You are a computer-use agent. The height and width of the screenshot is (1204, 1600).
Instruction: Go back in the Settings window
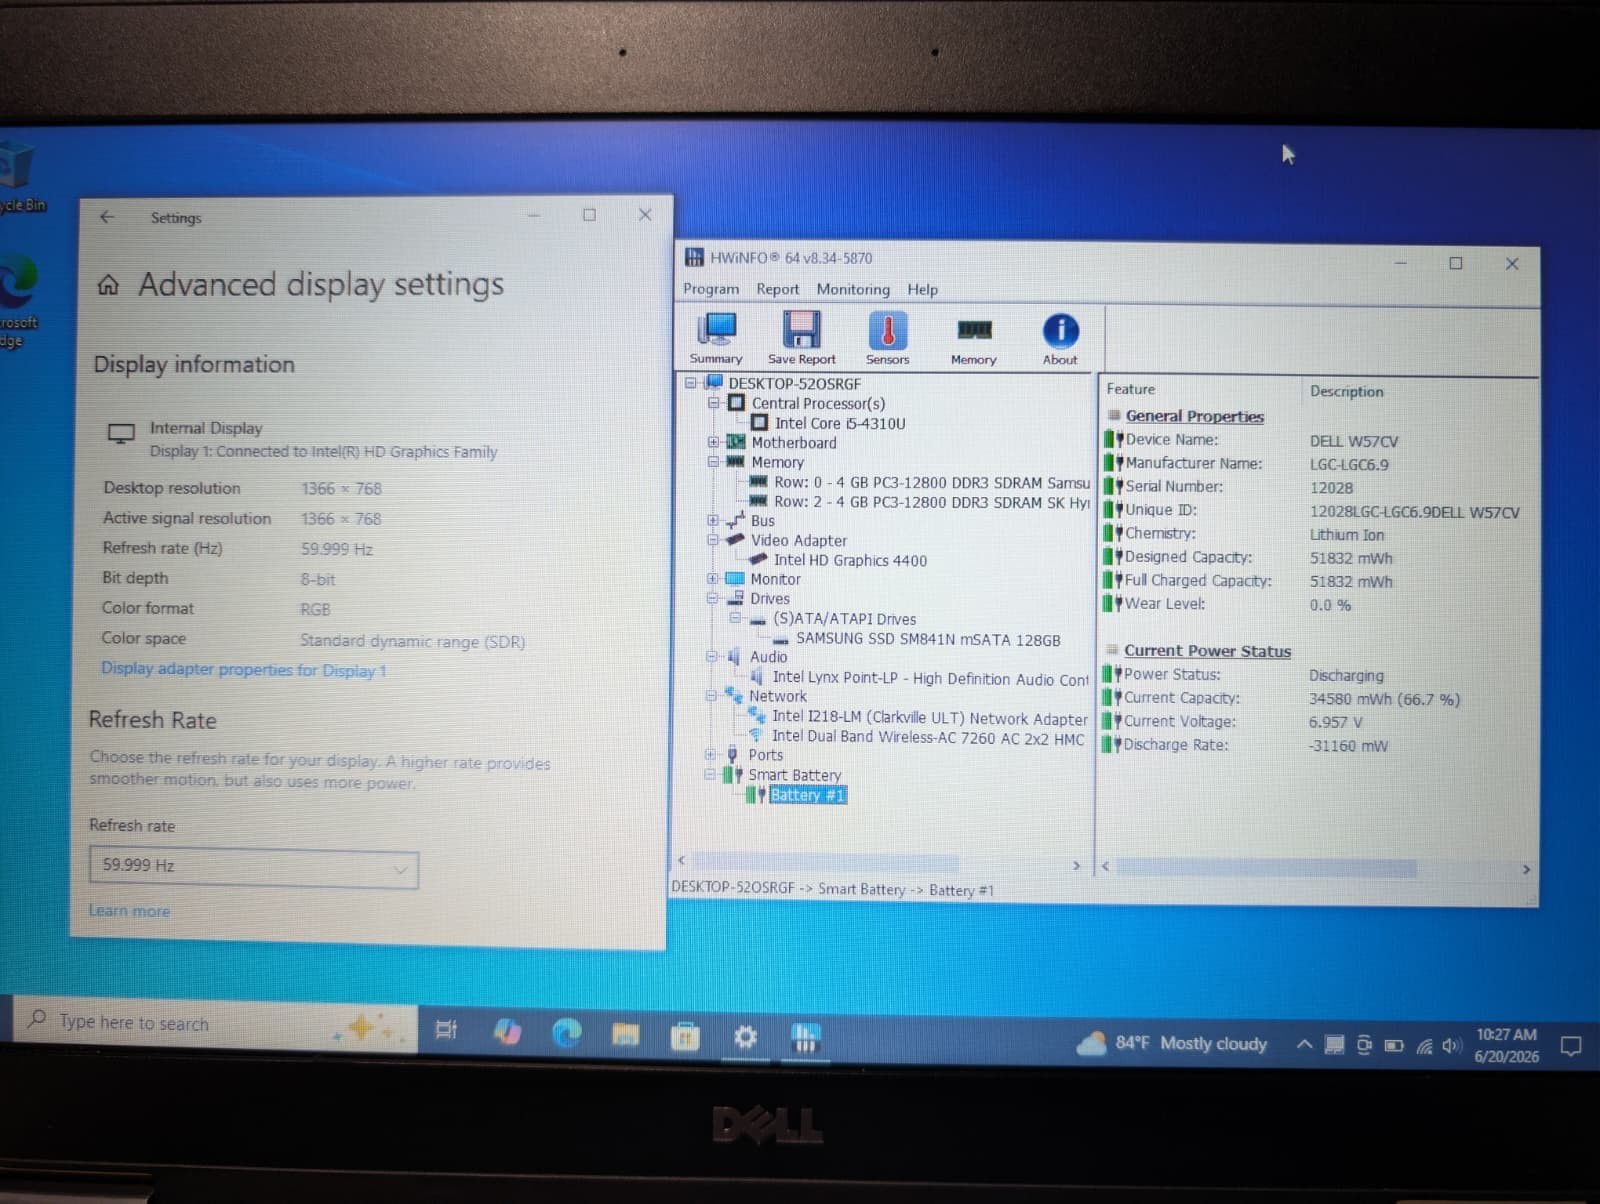(107, 216)
